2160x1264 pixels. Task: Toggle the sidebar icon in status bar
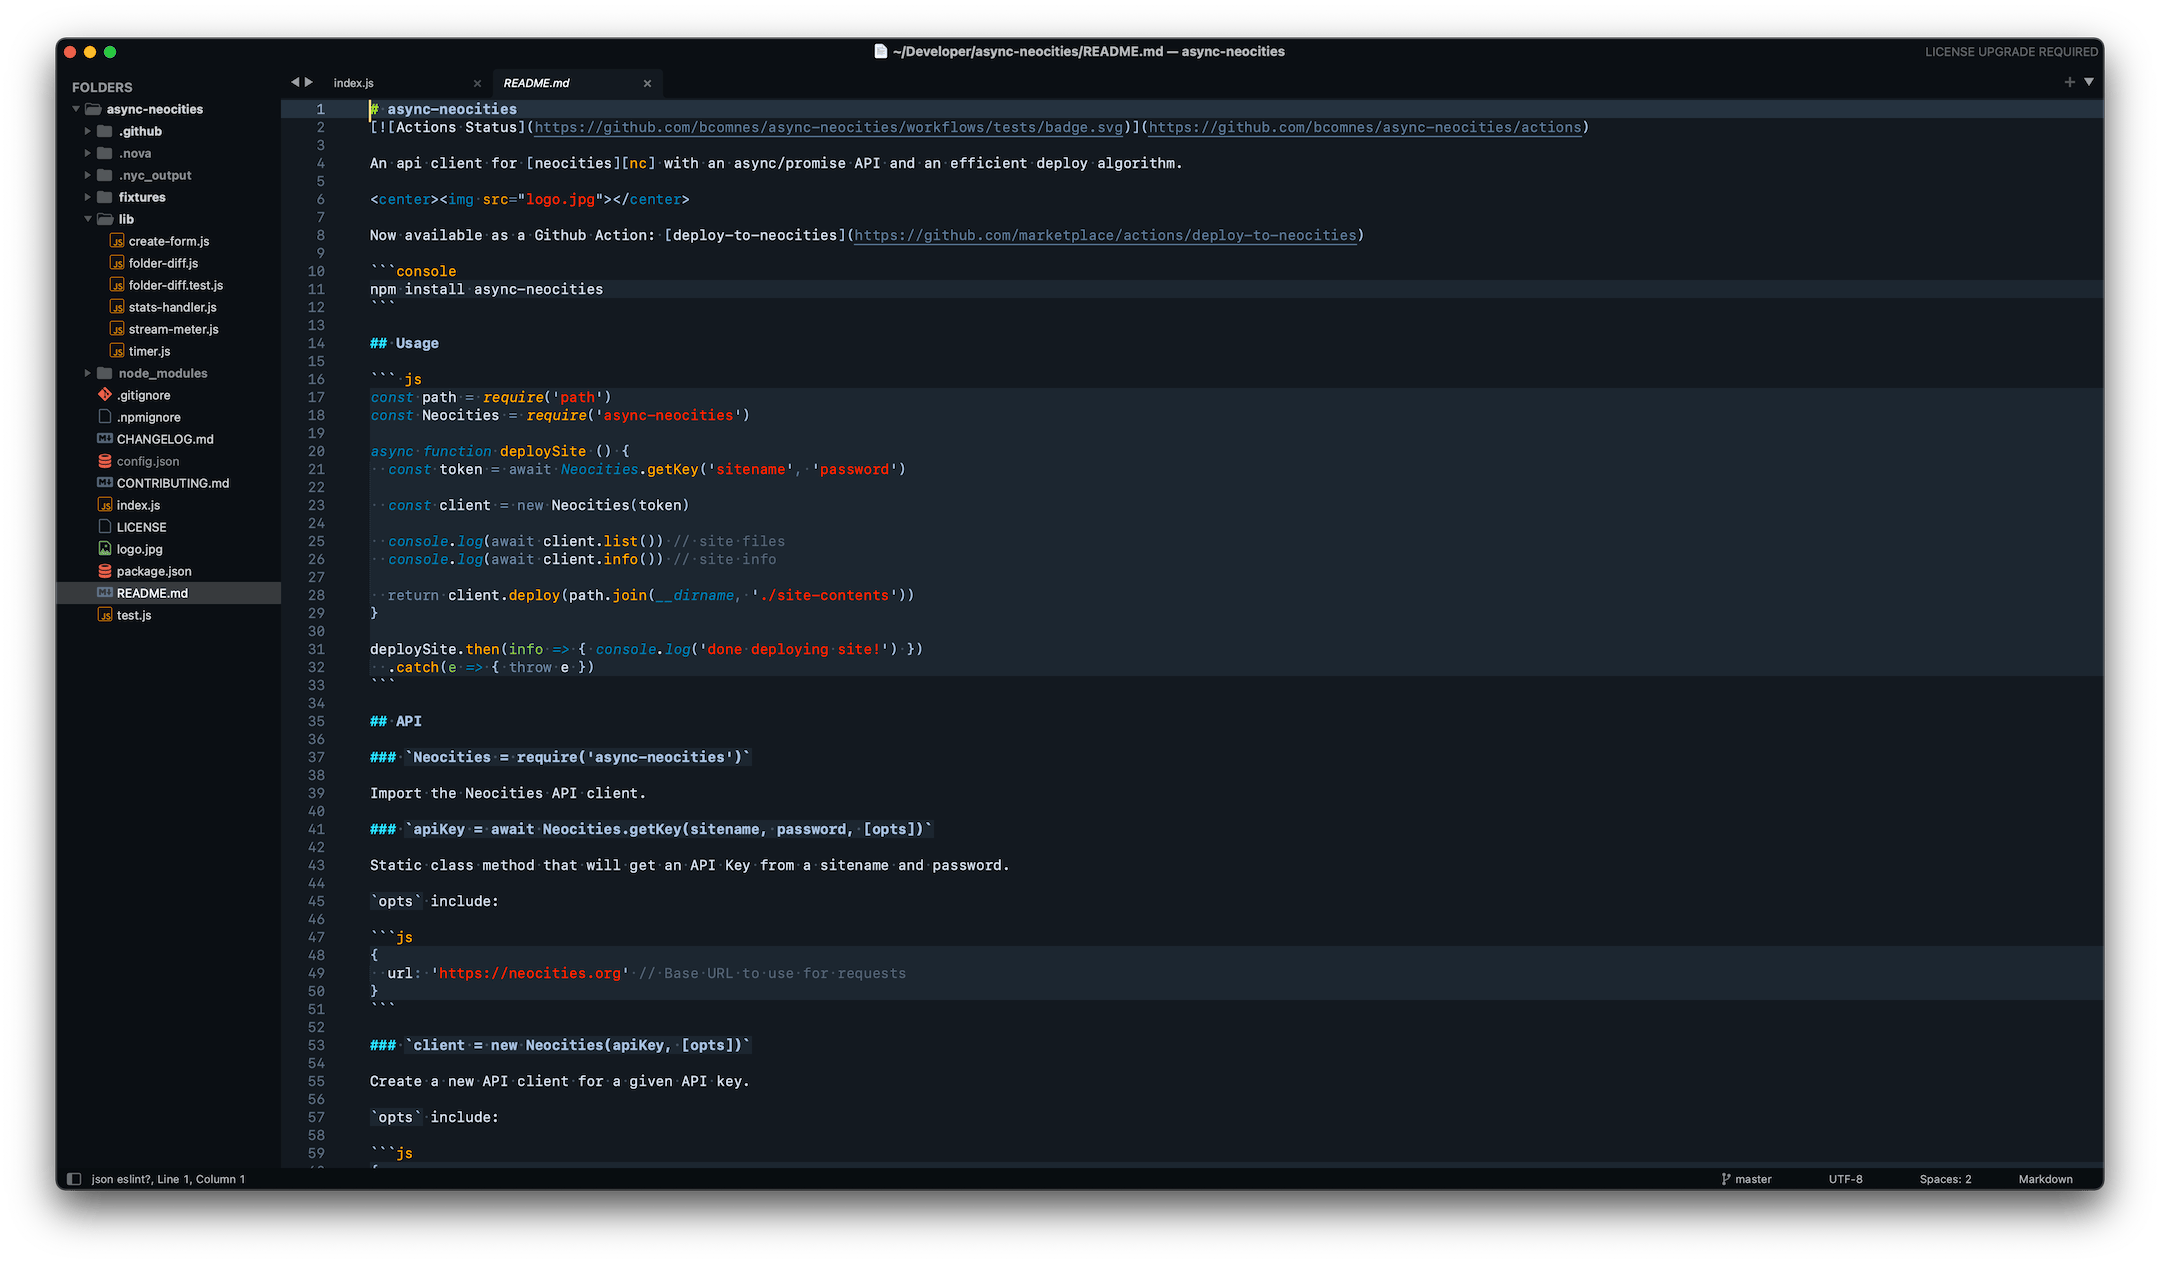[x=74, y=1179]
